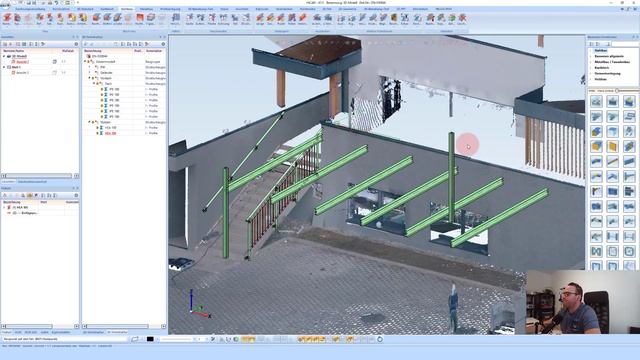Screen dimensions: 640x360
Task: Click the command input field at bottom left
Action: (x=65, y=339)
